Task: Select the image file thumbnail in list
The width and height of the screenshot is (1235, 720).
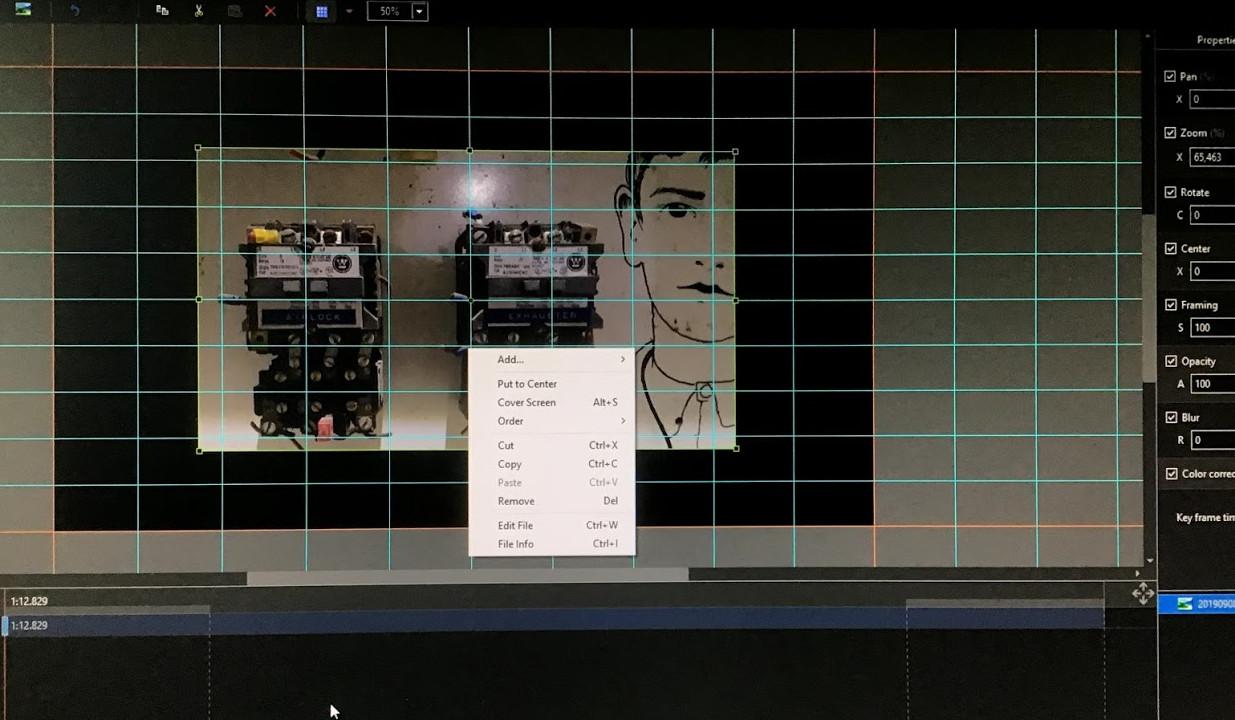Action: [1185, 604]
